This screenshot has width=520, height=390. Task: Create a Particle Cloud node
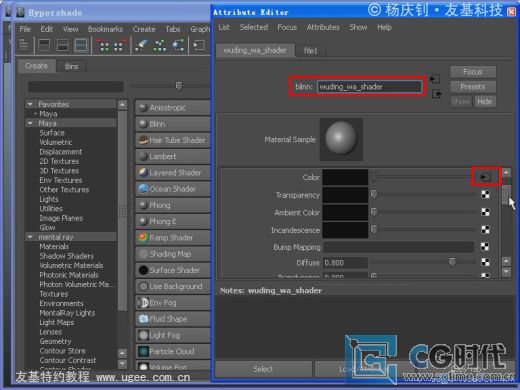tap(173, 351)
